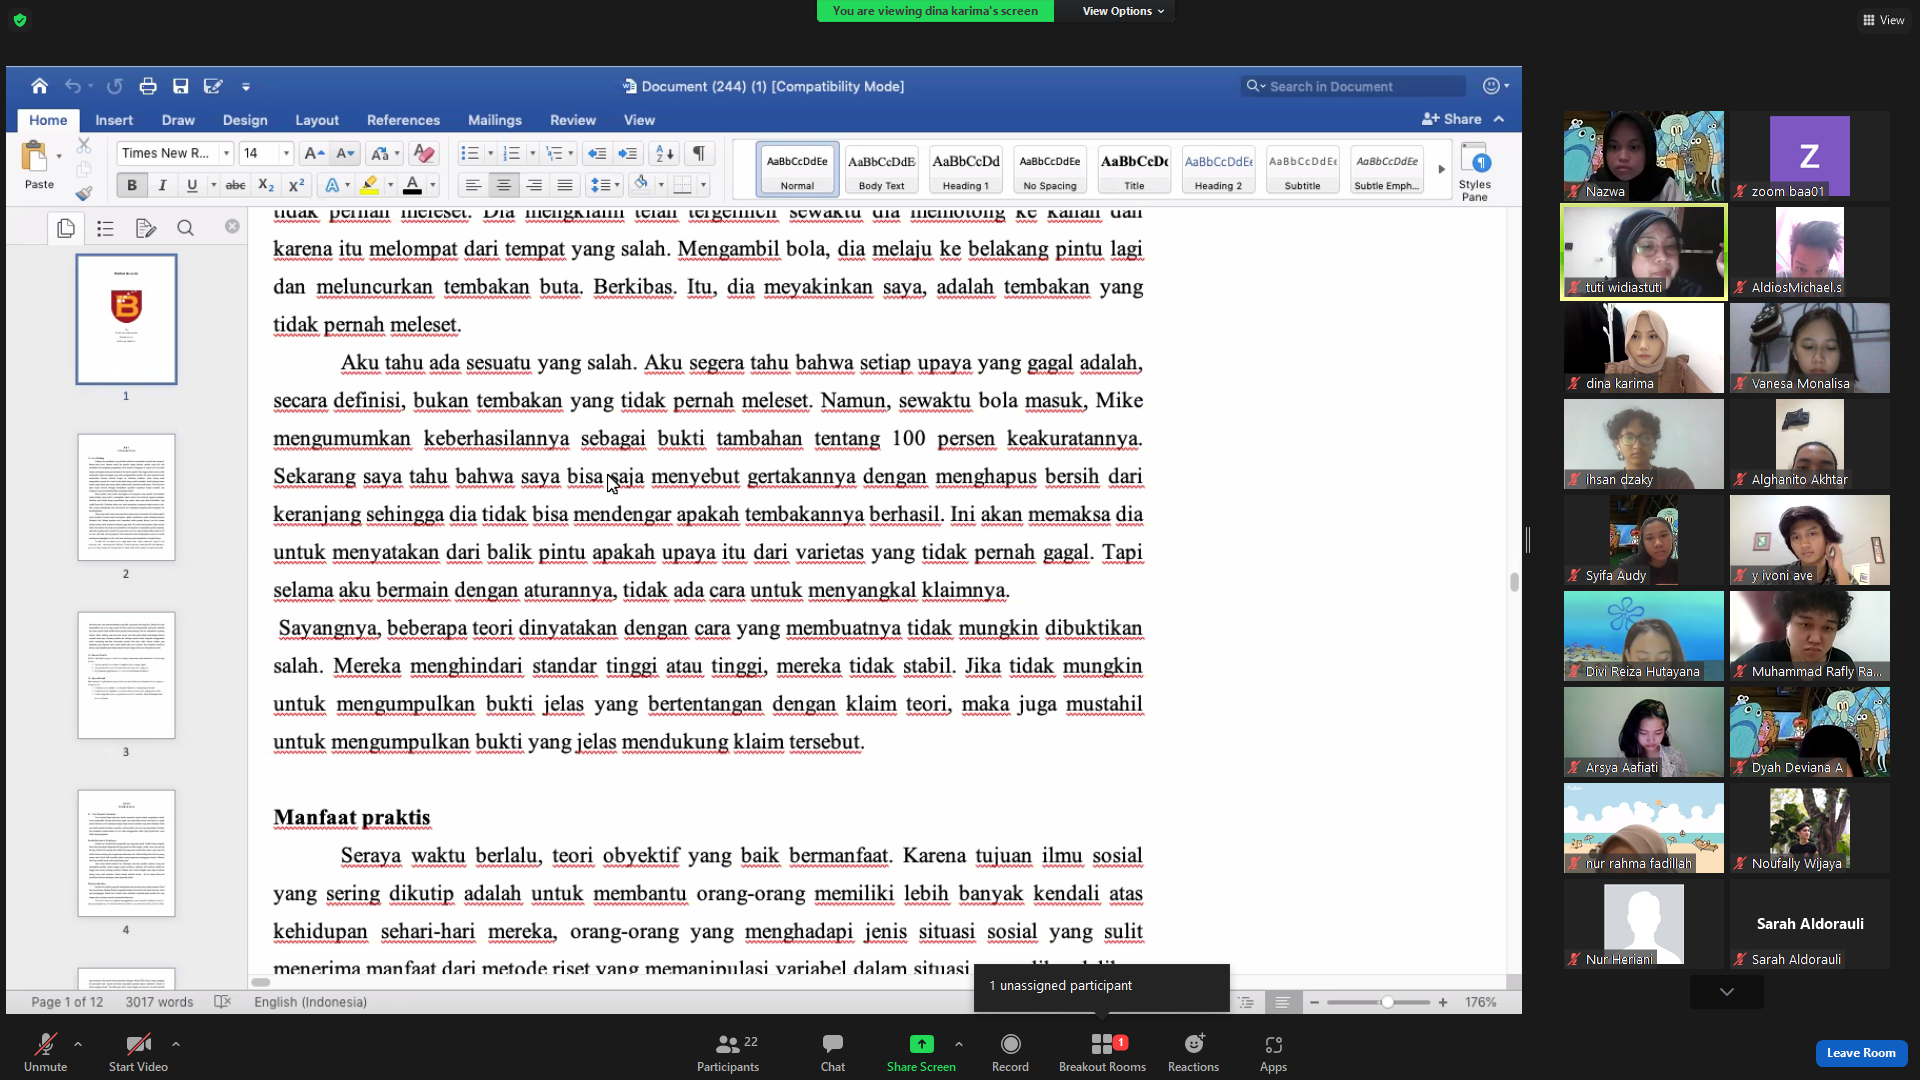Switch to the Insert tab
Screen dimensions: 1920x1080
[x=114, y=120]
